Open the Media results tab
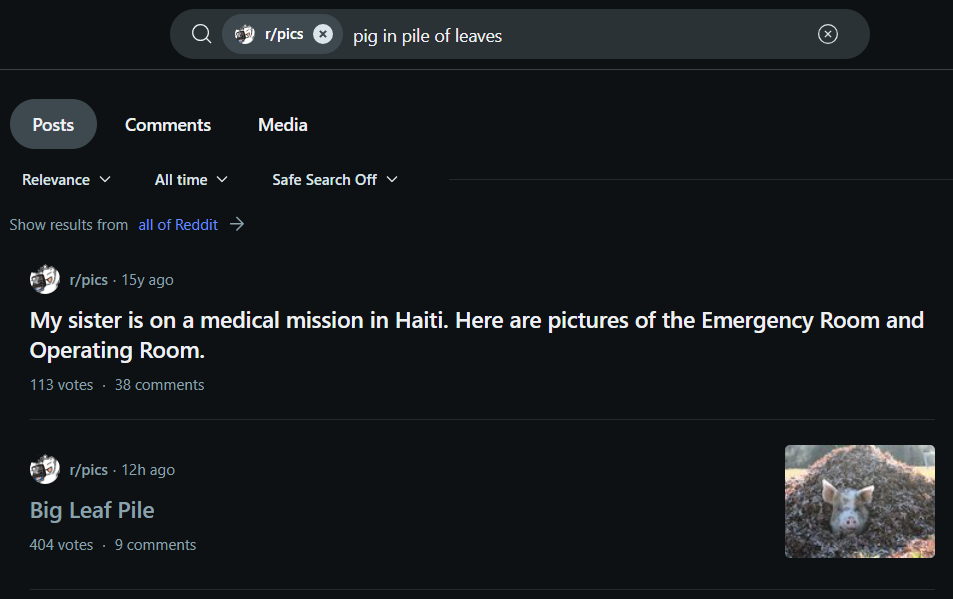Screen dimensions: 953x599 pos(283,125)
